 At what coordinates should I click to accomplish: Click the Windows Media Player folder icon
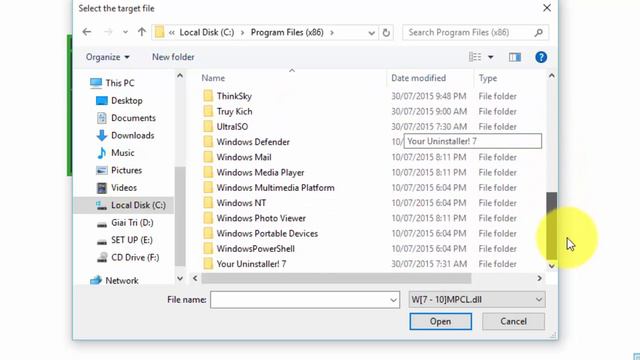pyautogui.click(x=208, y=172)
